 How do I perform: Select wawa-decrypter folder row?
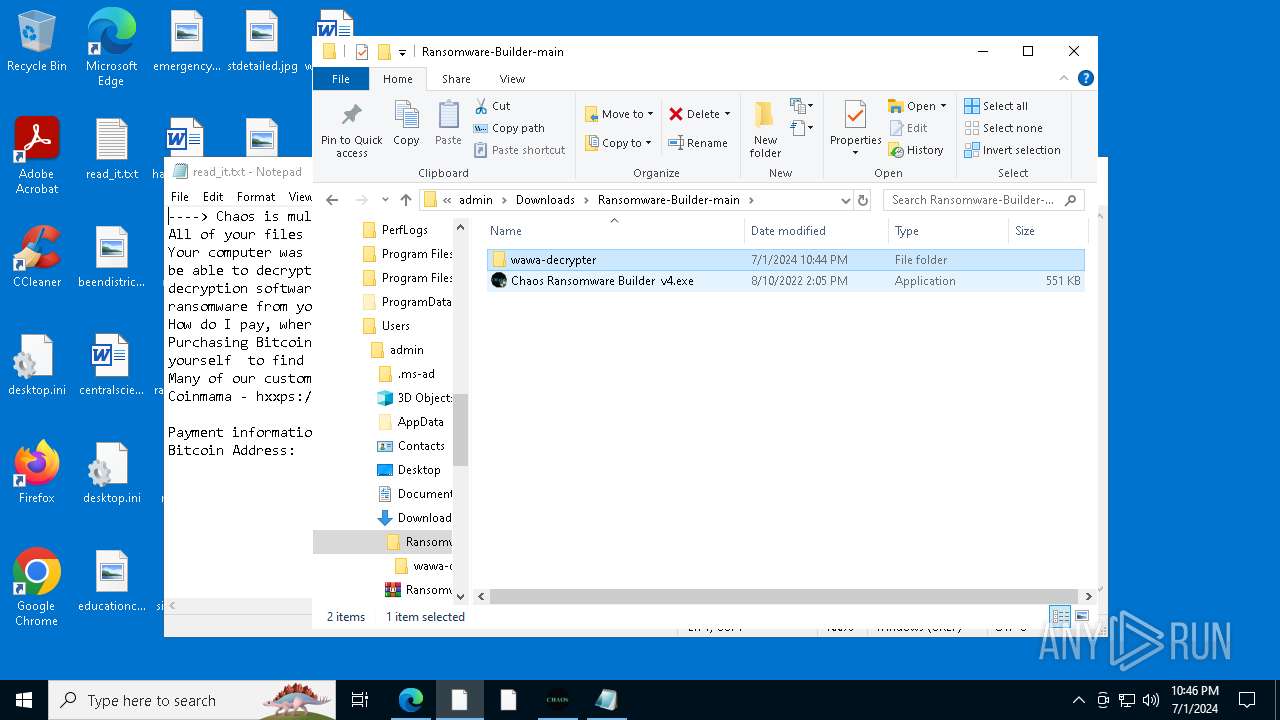(x=785, y=259)
